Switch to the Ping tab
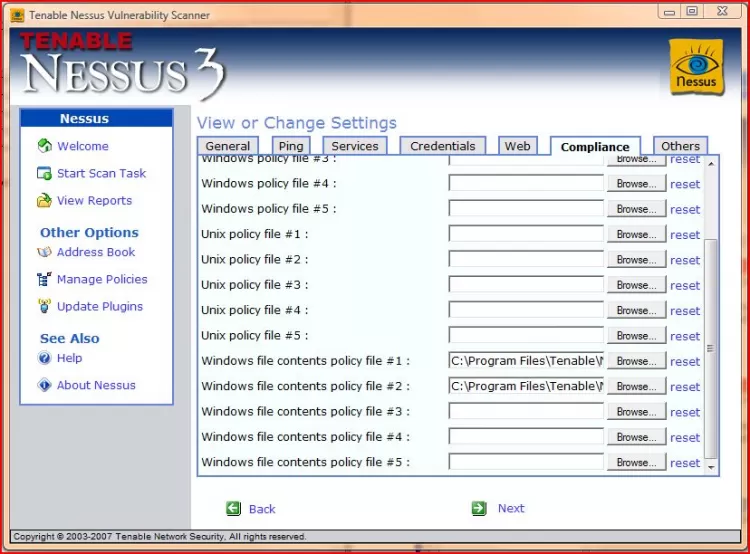The image size is (750, 554). pyautogui.click(x=291, y=146)
